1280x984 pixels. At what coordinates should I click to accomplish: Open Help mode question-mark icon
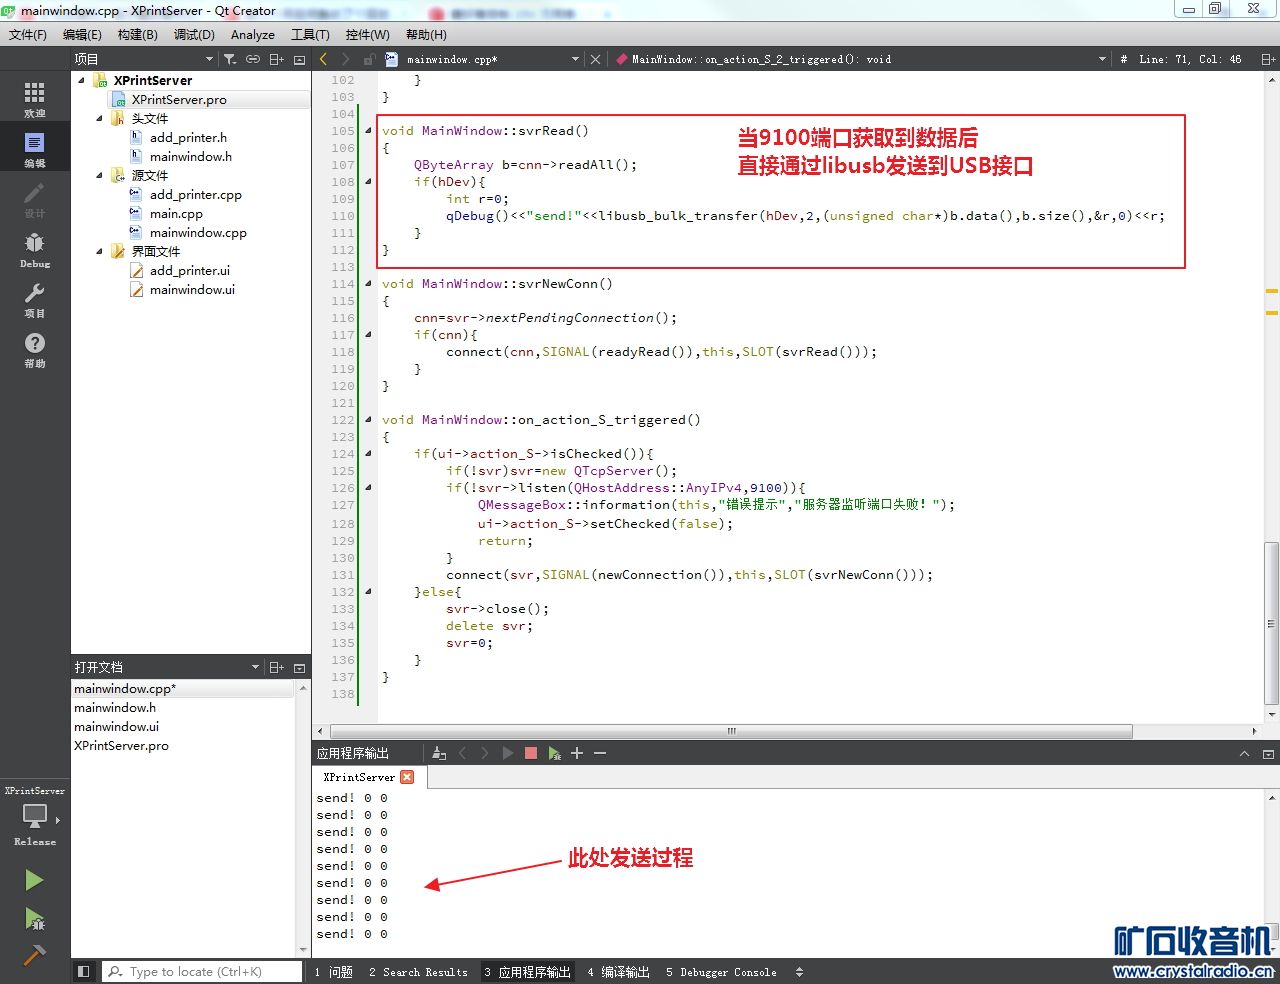tap(35, 350)
